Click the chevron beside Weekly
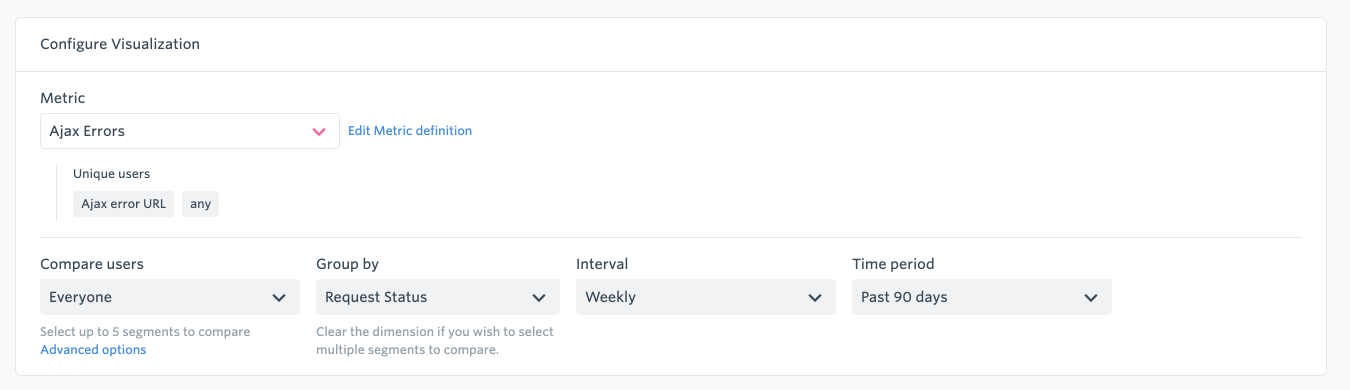This screenshot has width=1350, height=390. [815, 298]
